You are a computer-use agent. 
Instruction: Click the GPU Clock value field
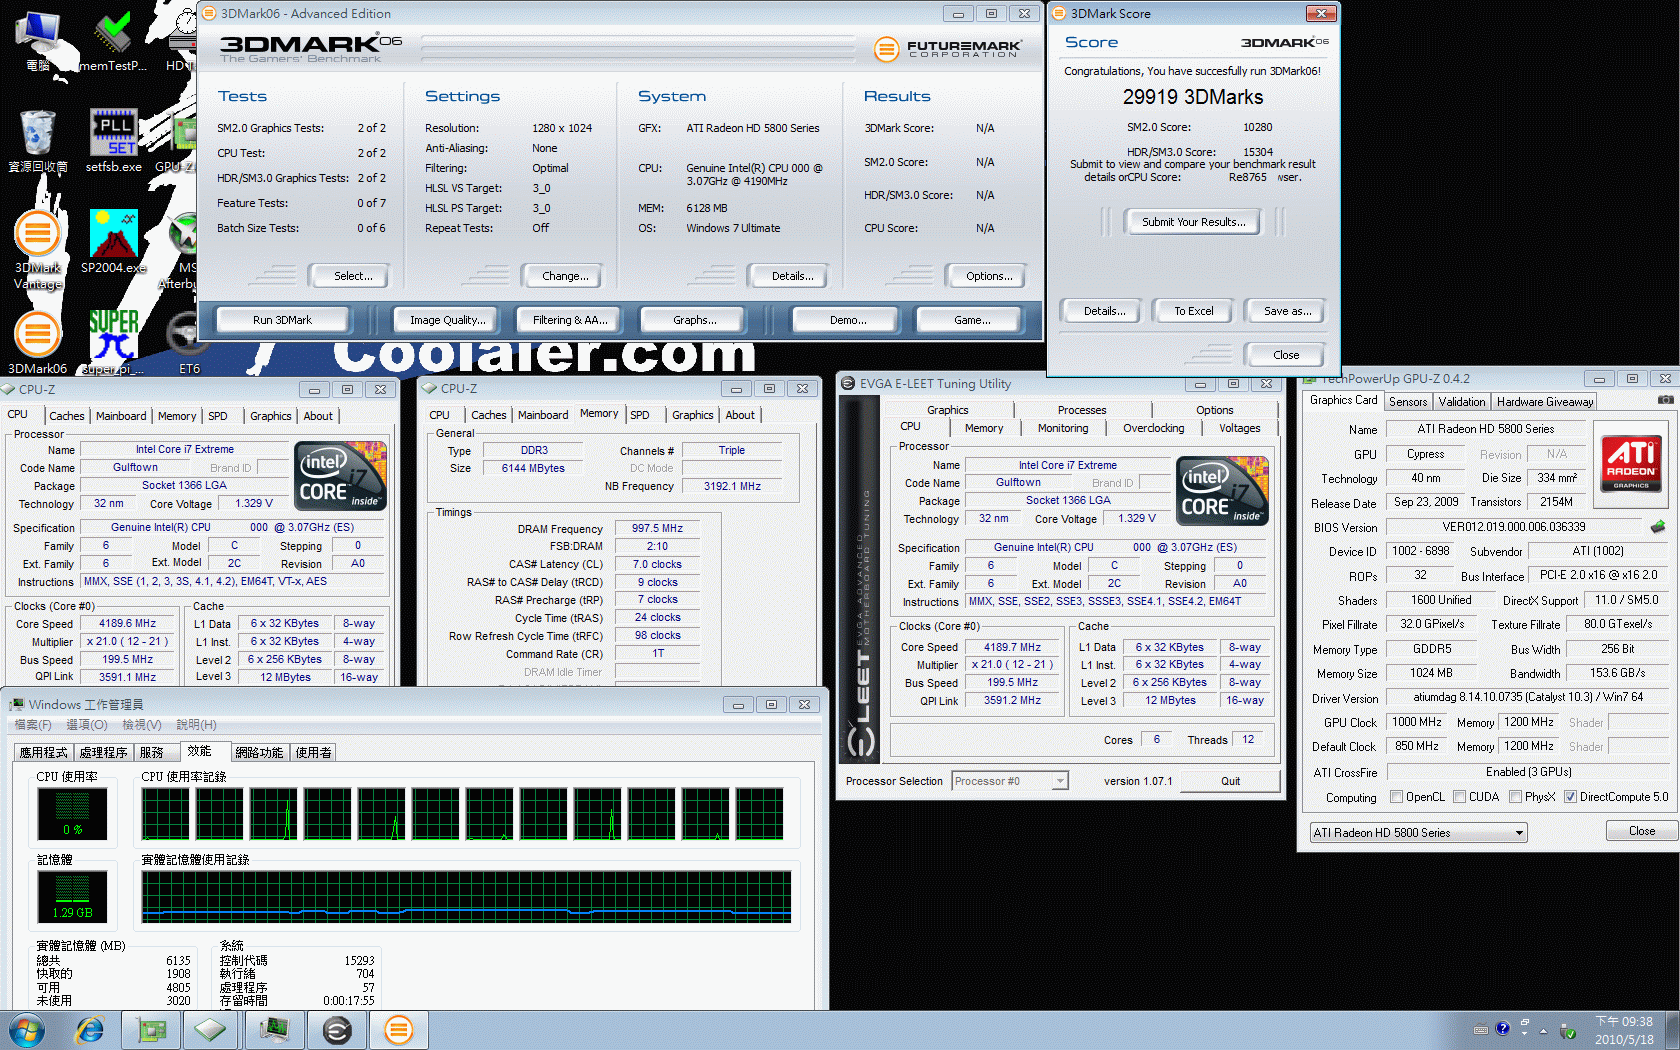tap(1417, 722)
